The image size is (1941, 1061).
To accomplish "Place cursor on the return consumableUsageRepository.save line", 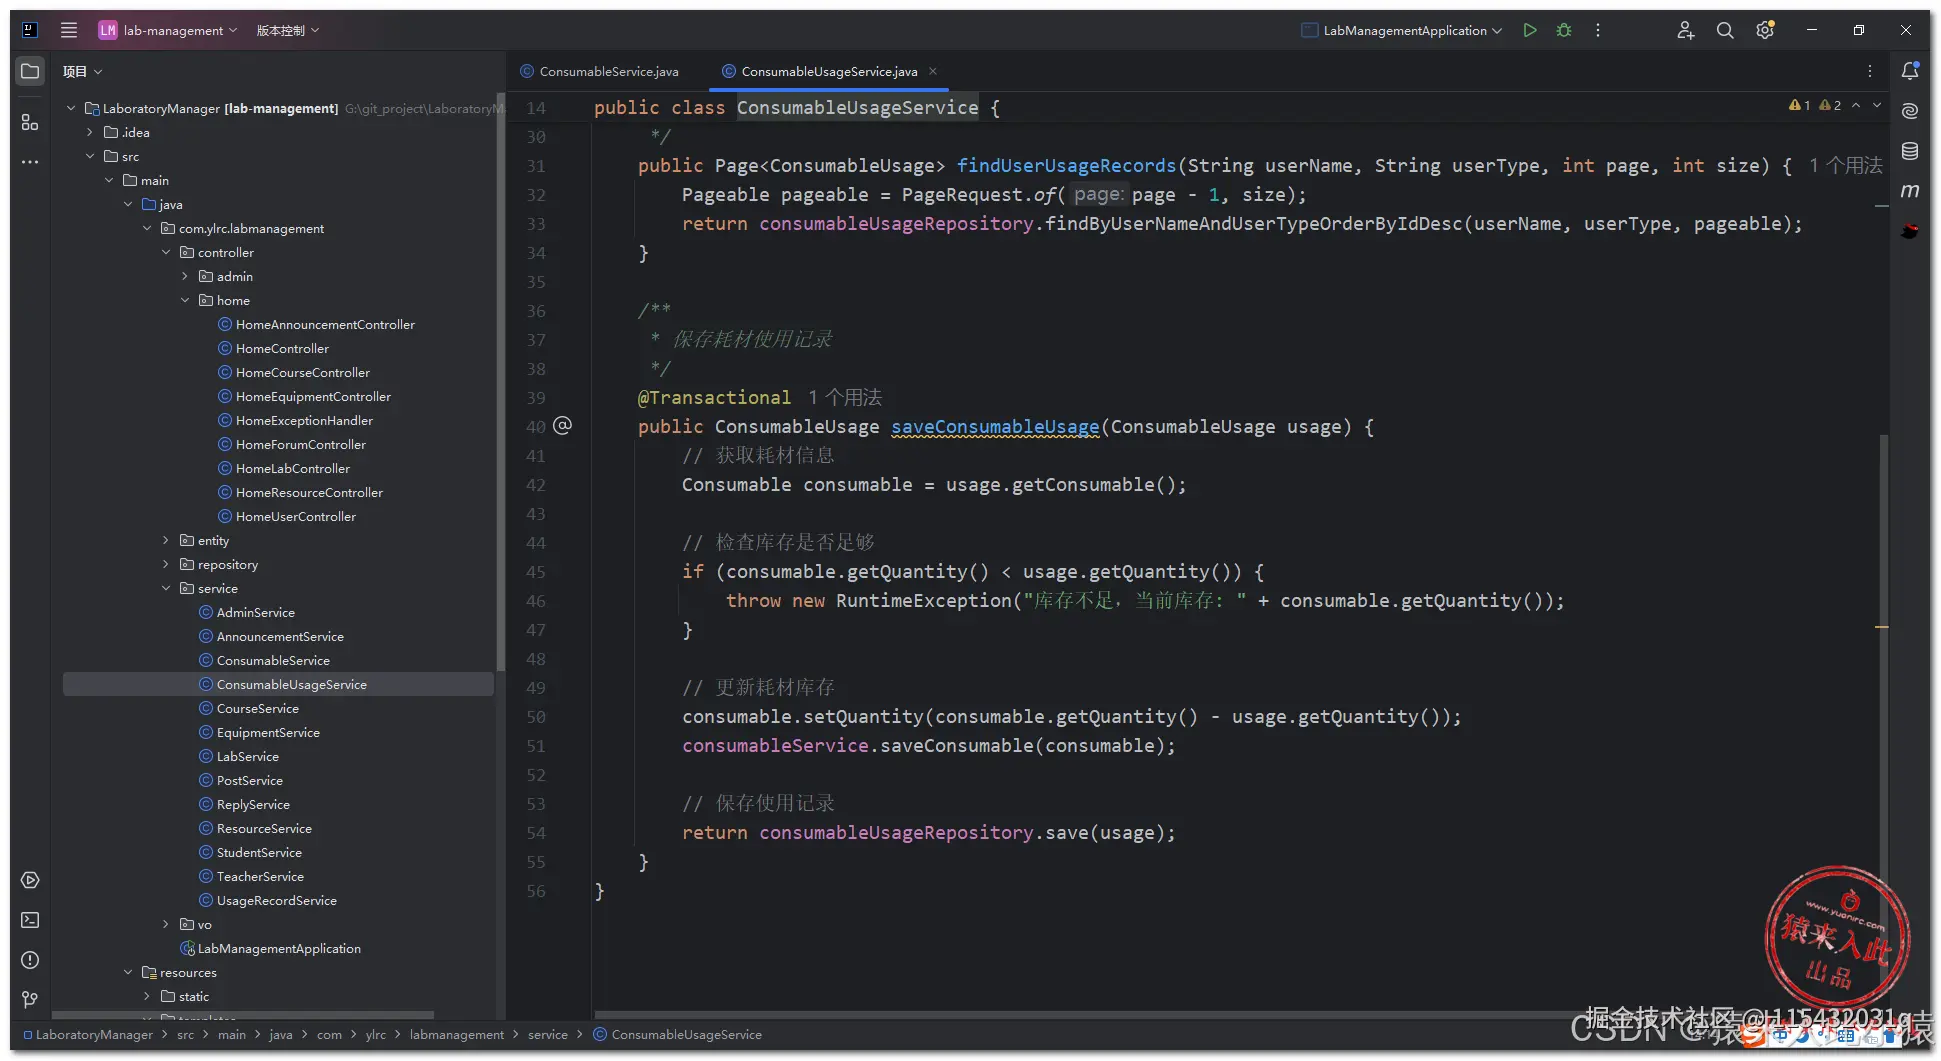I will point(928,832).
